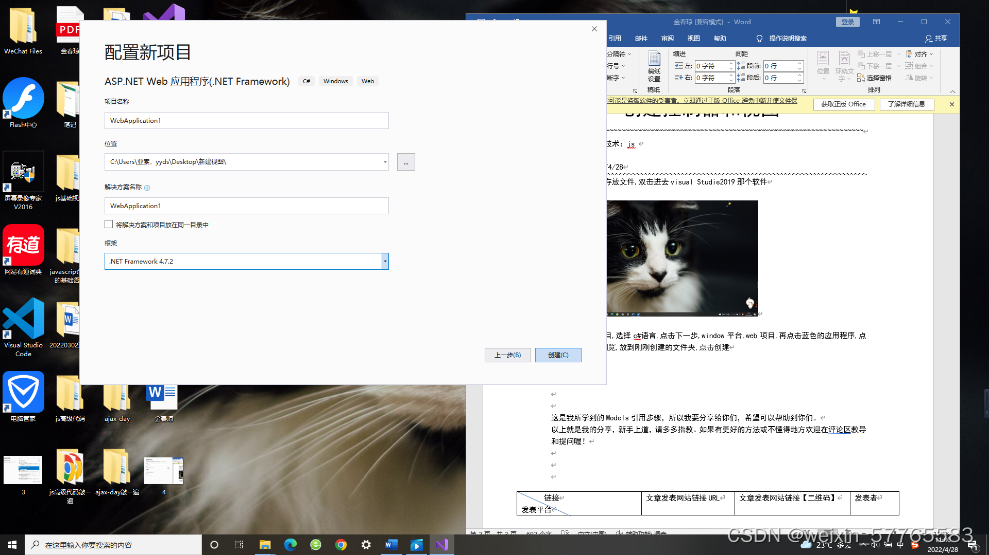The width and height of the screenshot is (989, 555).
Task: Click the Windows taskbar search box
Action: coord(114,545)
